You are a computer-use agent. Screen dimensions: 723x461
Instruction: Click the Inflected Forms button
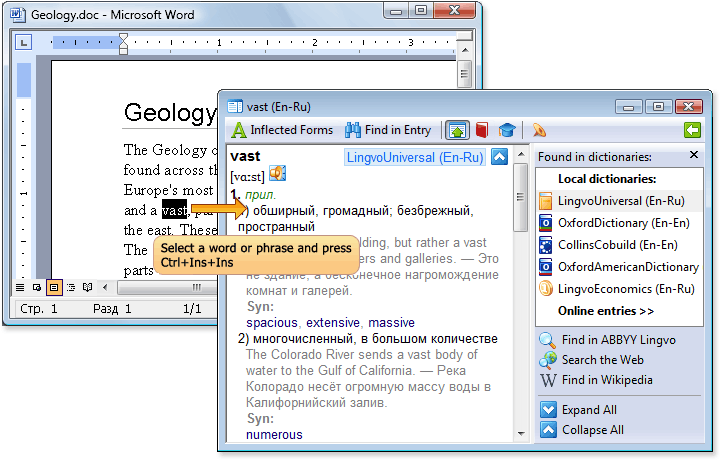point(282,130)
